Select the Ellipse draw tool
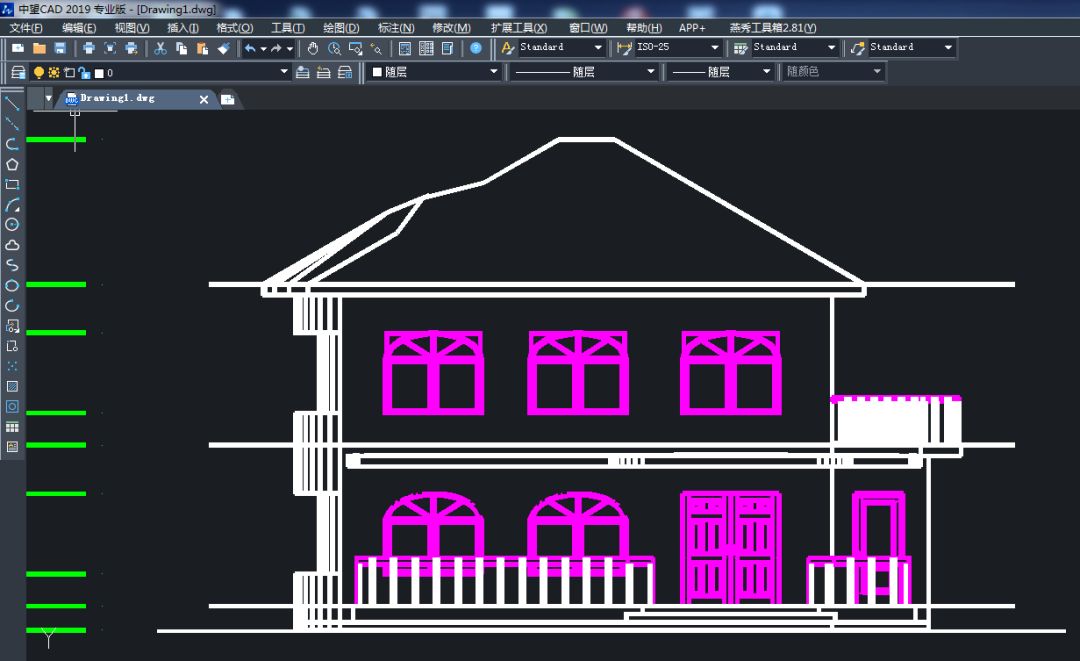This screenshot has height=661, width=1080. pyautogui.click(x=12, y=285)
